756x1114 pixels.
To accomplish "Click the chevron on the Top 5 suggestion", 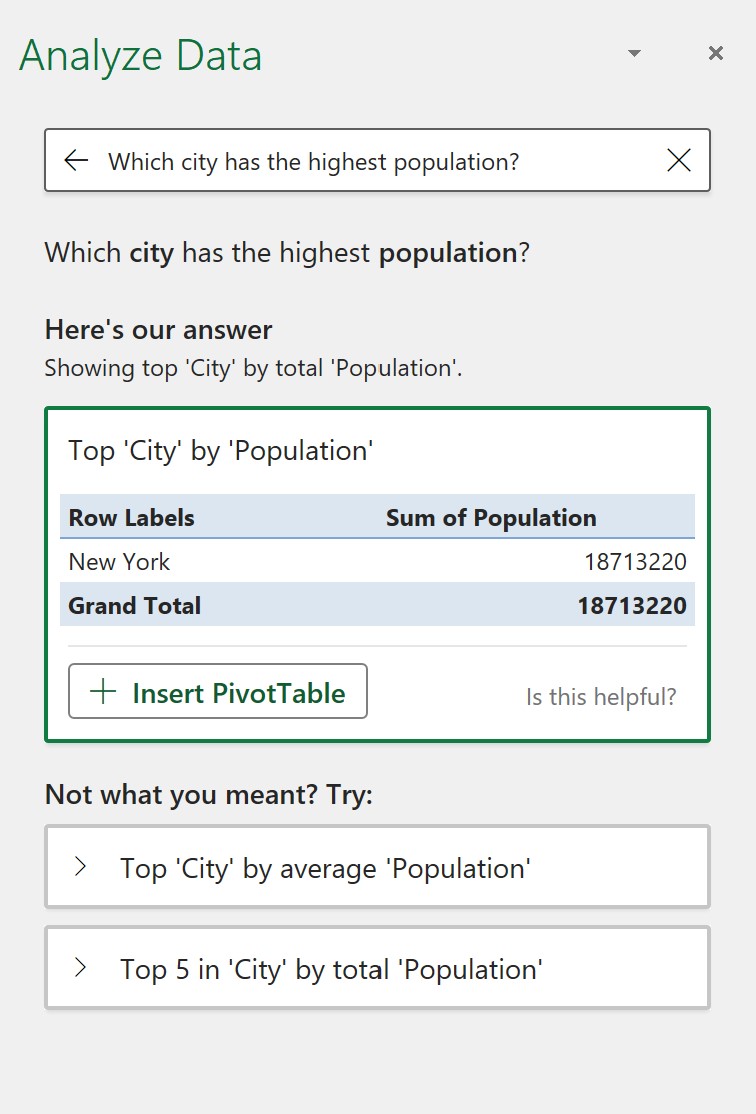I will tap(81, 968).
